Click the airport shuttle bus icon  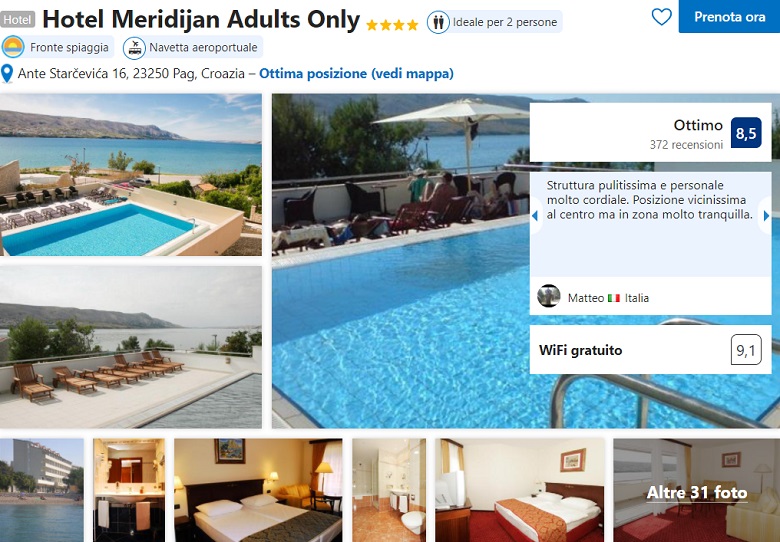point(134,48)
